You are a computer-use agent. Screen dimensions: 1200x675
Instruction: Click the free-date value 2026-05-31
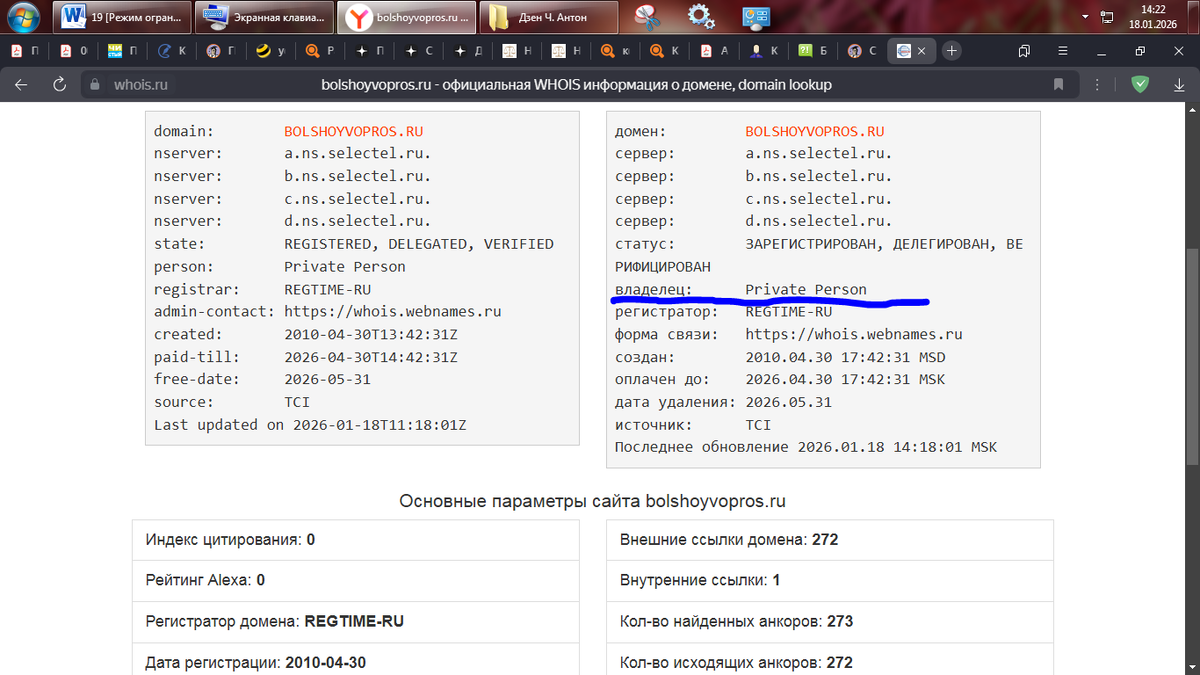click(x=327, y=379)
